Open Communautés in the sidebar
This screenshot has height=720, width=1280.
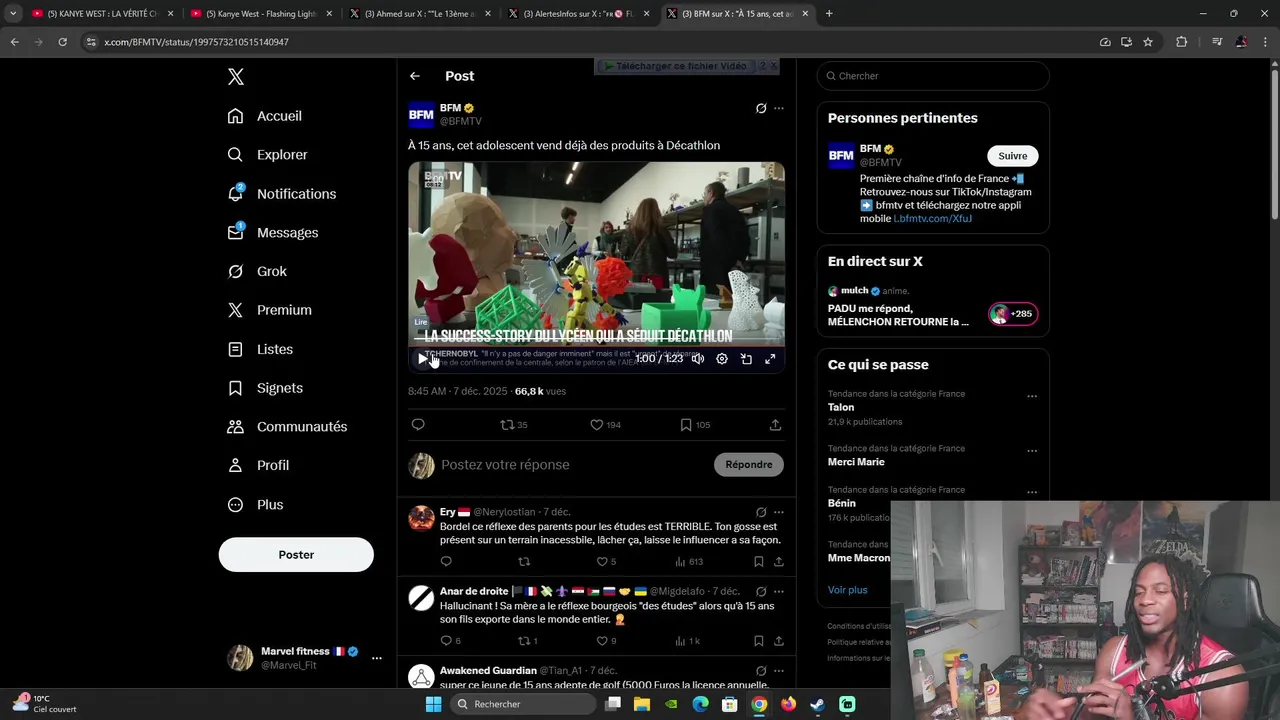(286, 427)
